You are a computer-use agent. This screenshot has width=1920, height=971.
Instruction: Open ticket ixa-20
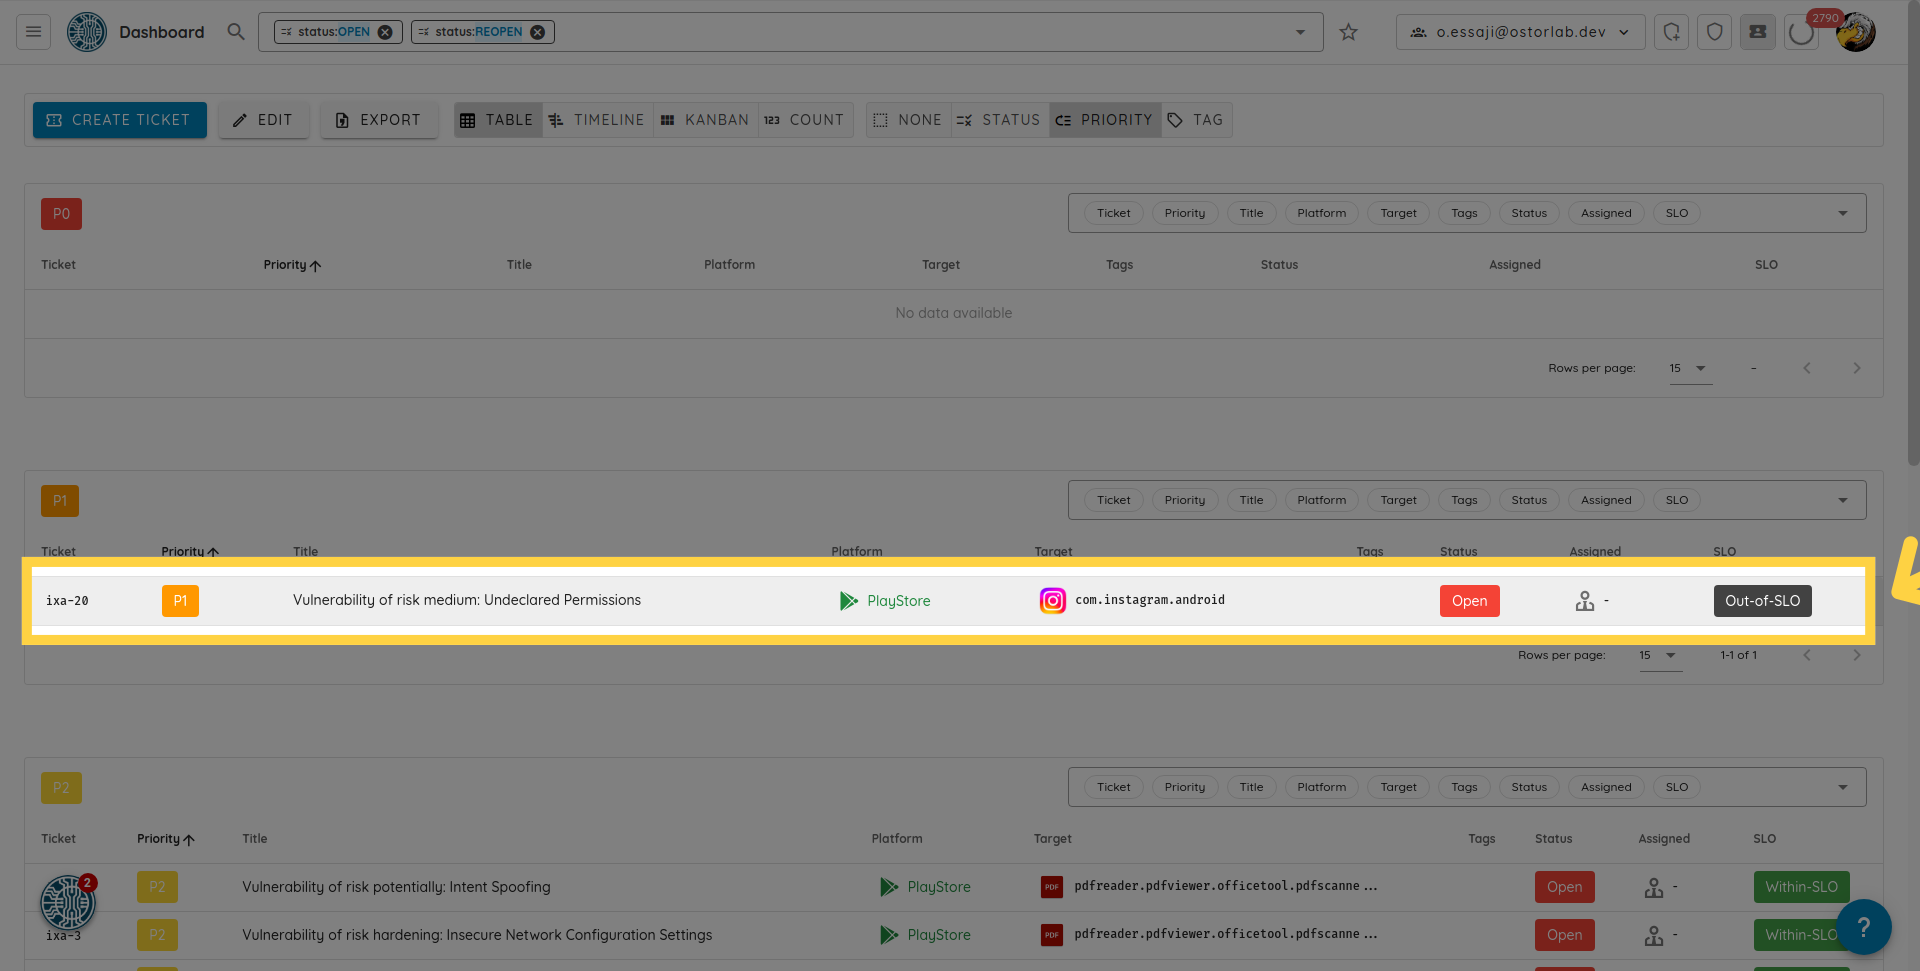[67, 601]
